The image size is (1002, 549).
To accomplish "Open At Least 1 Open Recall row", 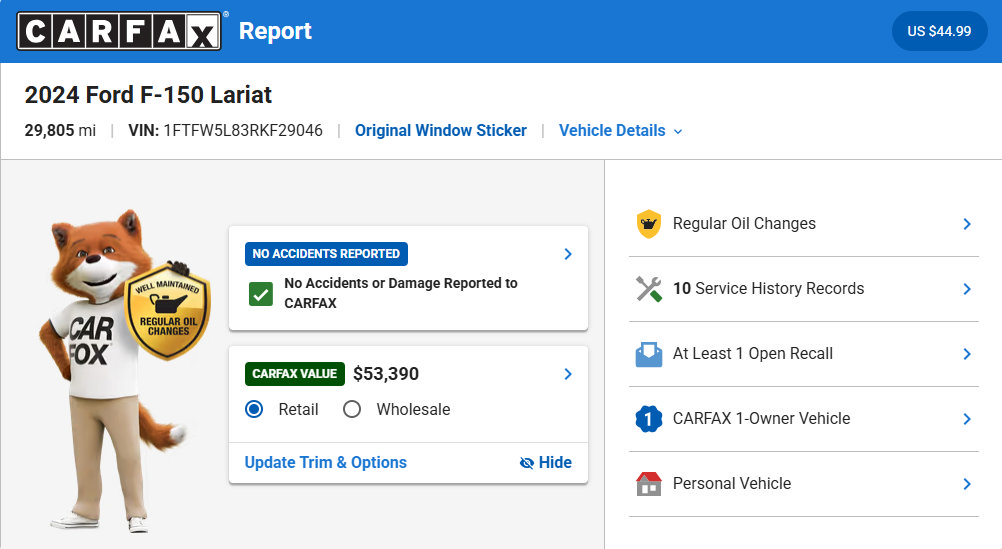I will coord(804,354).
